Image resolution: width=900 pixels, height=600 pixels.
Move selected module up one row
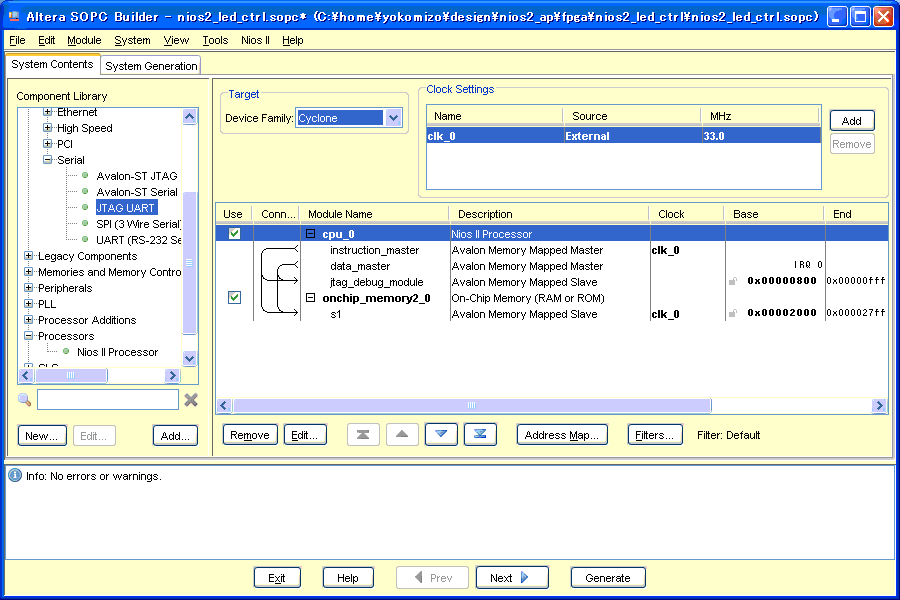pos(402,435)
